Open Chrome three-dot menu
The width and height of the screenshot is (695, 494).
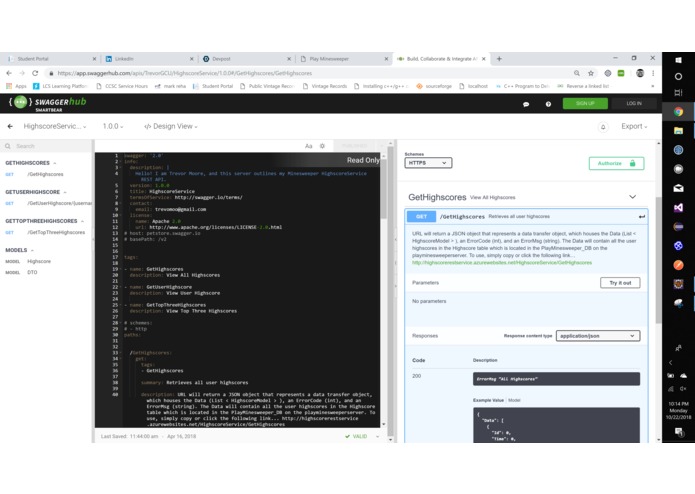pyautogui.click(x=653, y=73)
